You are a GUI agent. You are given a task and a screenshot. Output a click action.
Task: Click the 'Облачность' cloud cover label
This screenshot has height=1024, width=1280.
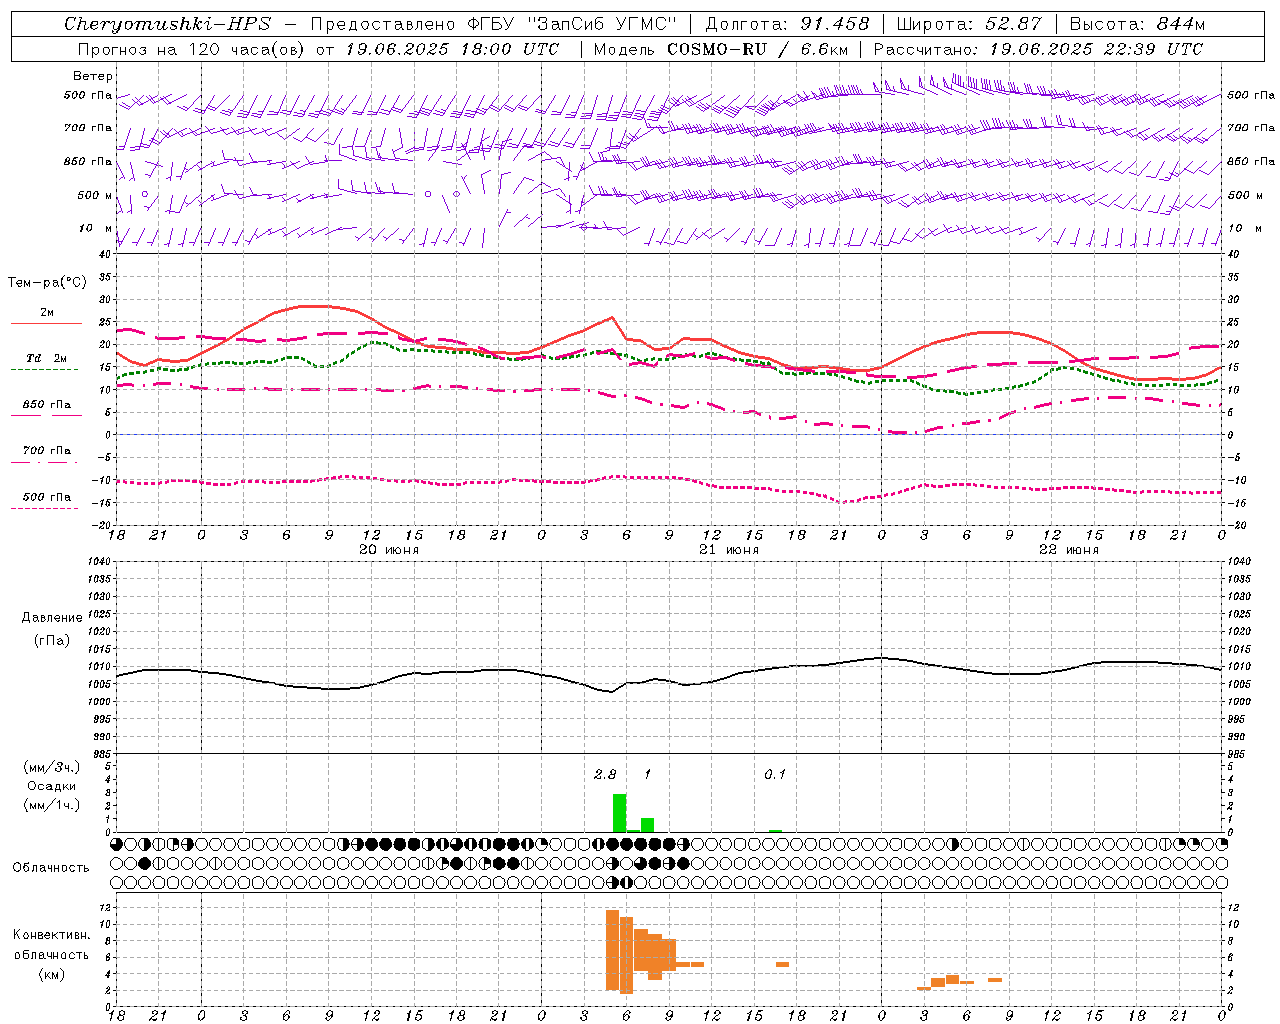pos(51,868)
